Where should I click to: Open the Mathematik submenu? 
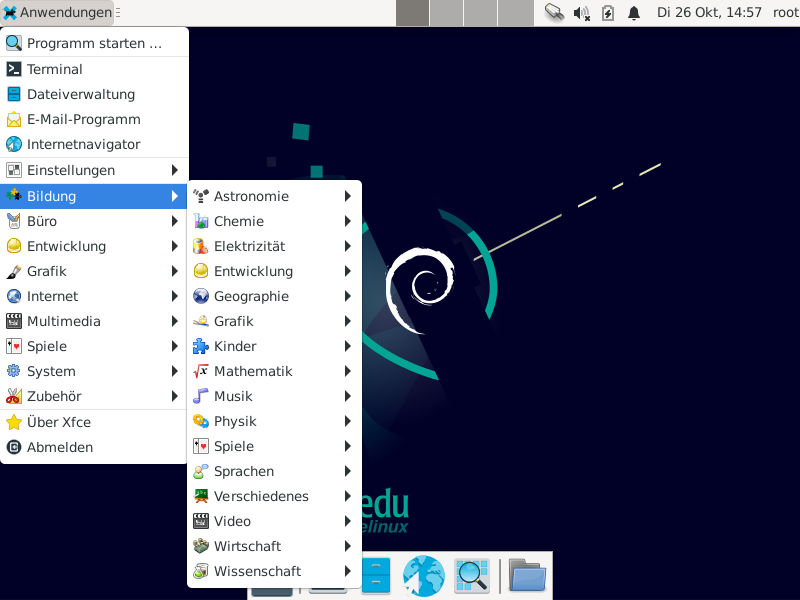coord(253,371)
